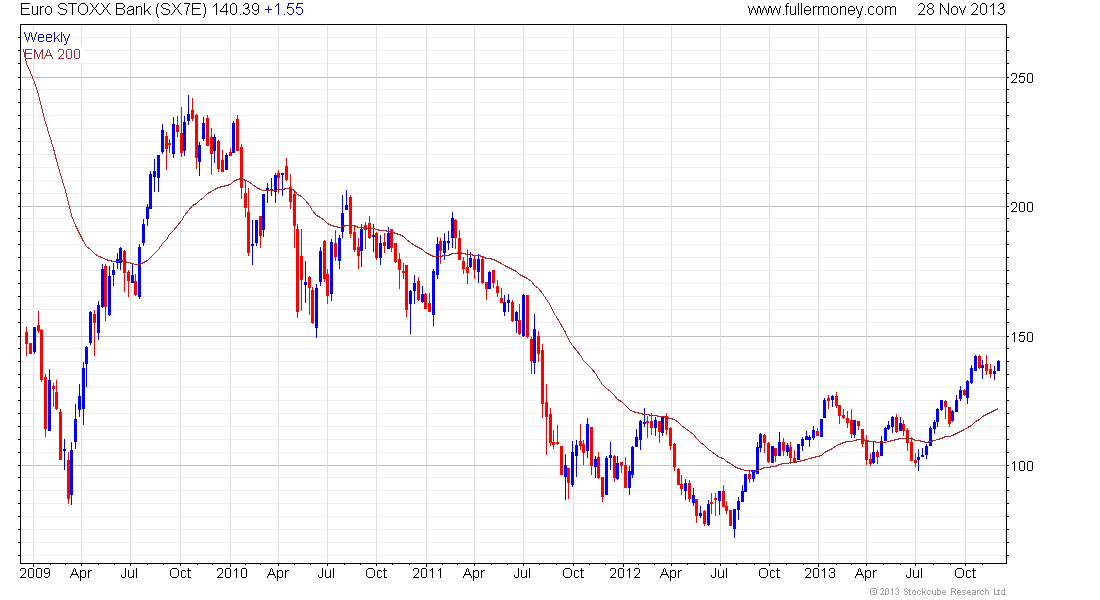Click the 2010 time axis label
The image size is (1100, 600).
pos(232,573)
